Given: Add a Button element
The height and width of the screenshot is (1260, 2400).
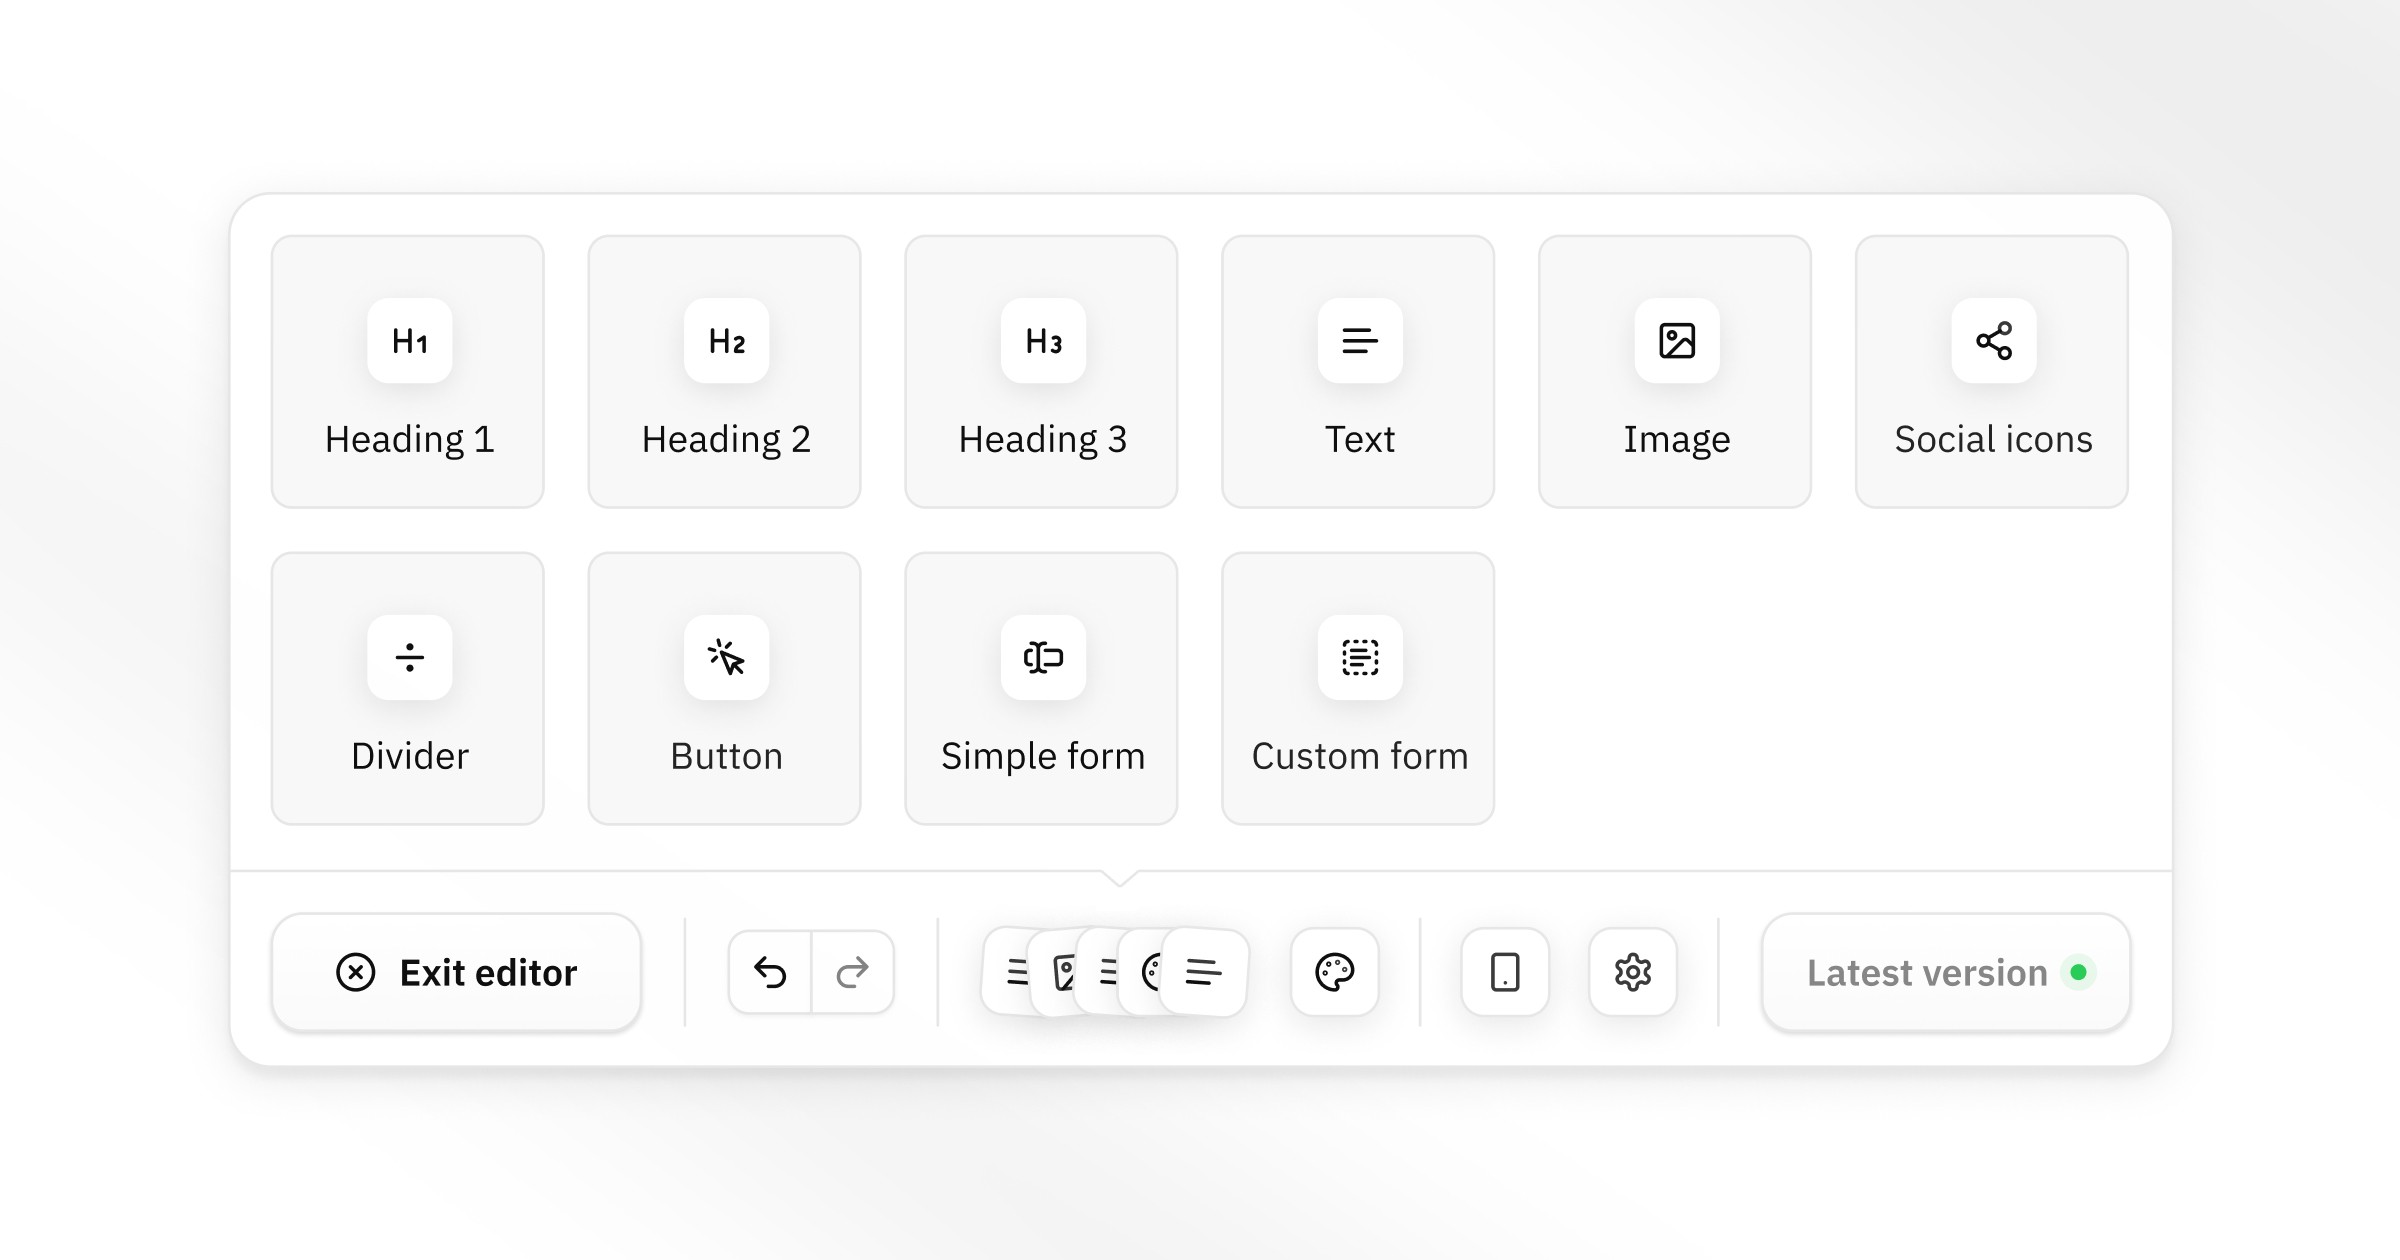Looking at the screenshot, I should (725, 689).
